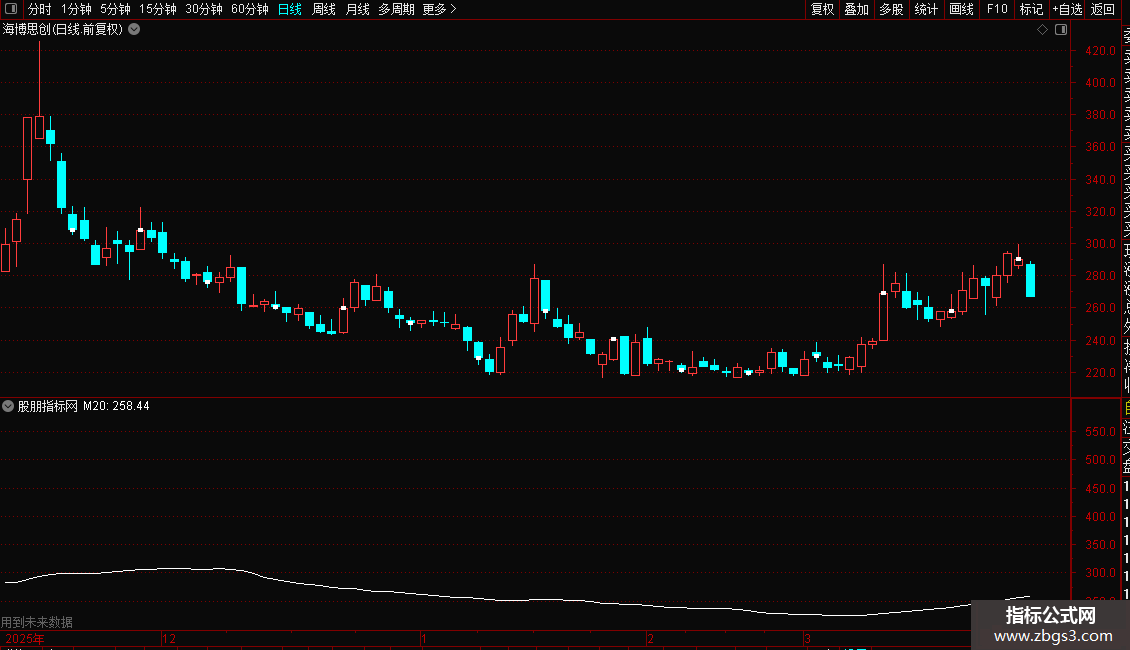Click the 550.0 indicator axis label

1100,432
